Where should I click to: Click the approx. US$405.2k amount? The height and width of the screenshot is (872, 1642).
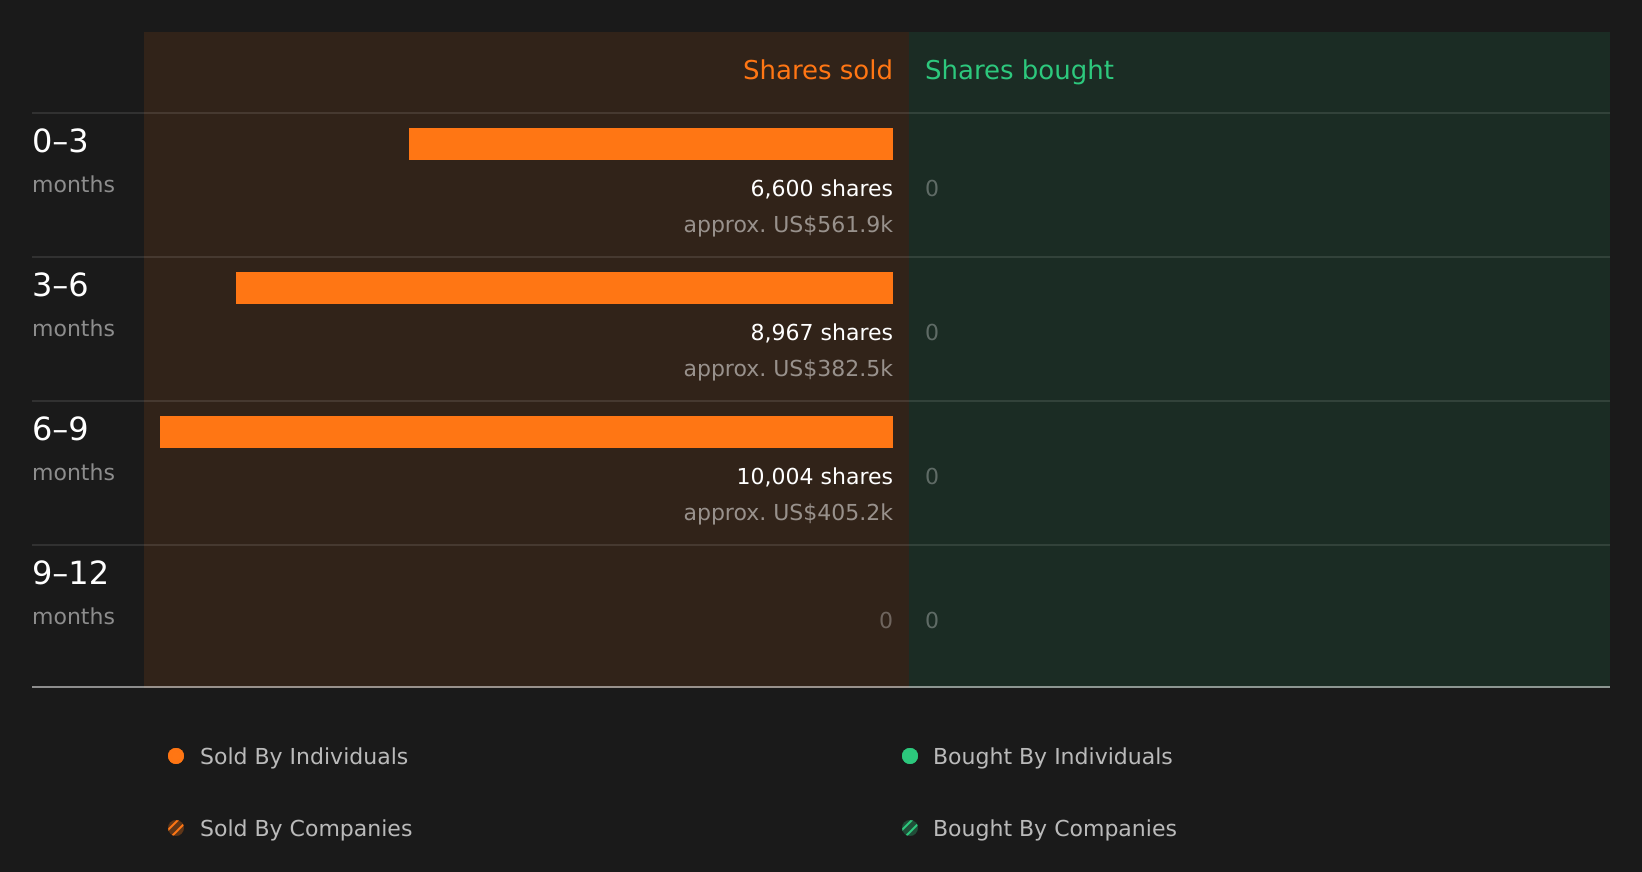(x=788, y=513)
